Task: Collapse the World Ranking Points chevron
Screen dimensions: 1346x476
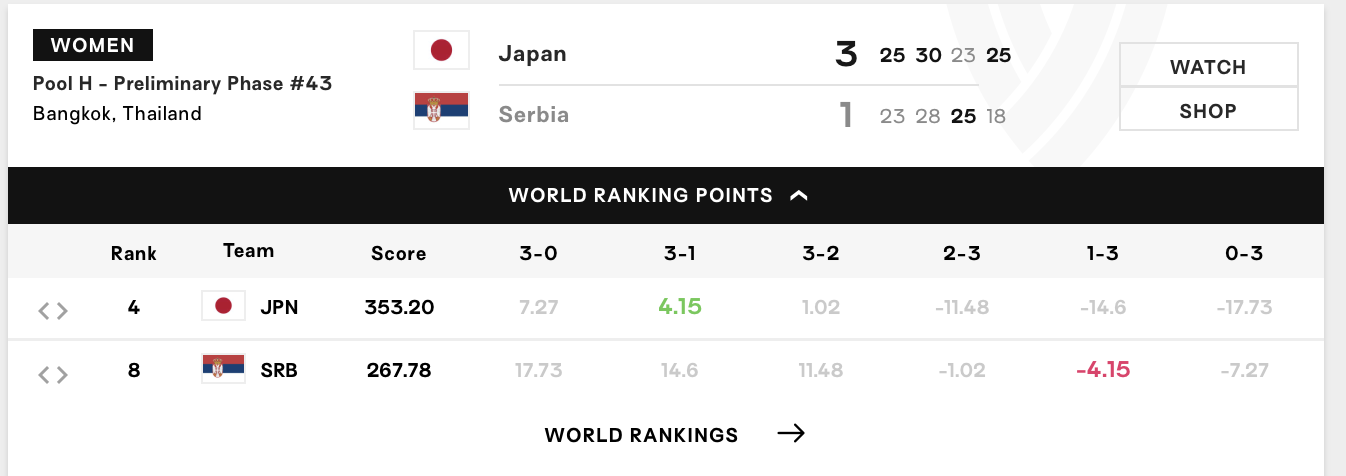Action: pyautogui.click(x=798, y=196)
